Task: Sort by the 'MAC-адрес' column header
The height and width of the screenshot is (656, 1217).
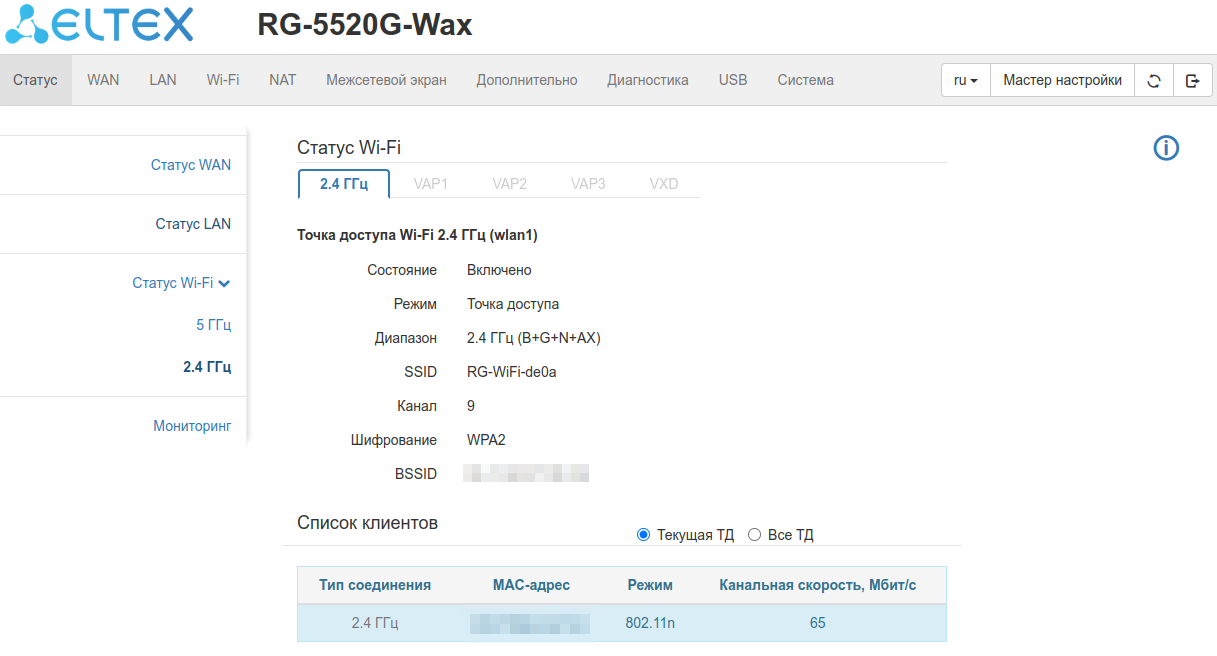Action: tap(531, 585)
